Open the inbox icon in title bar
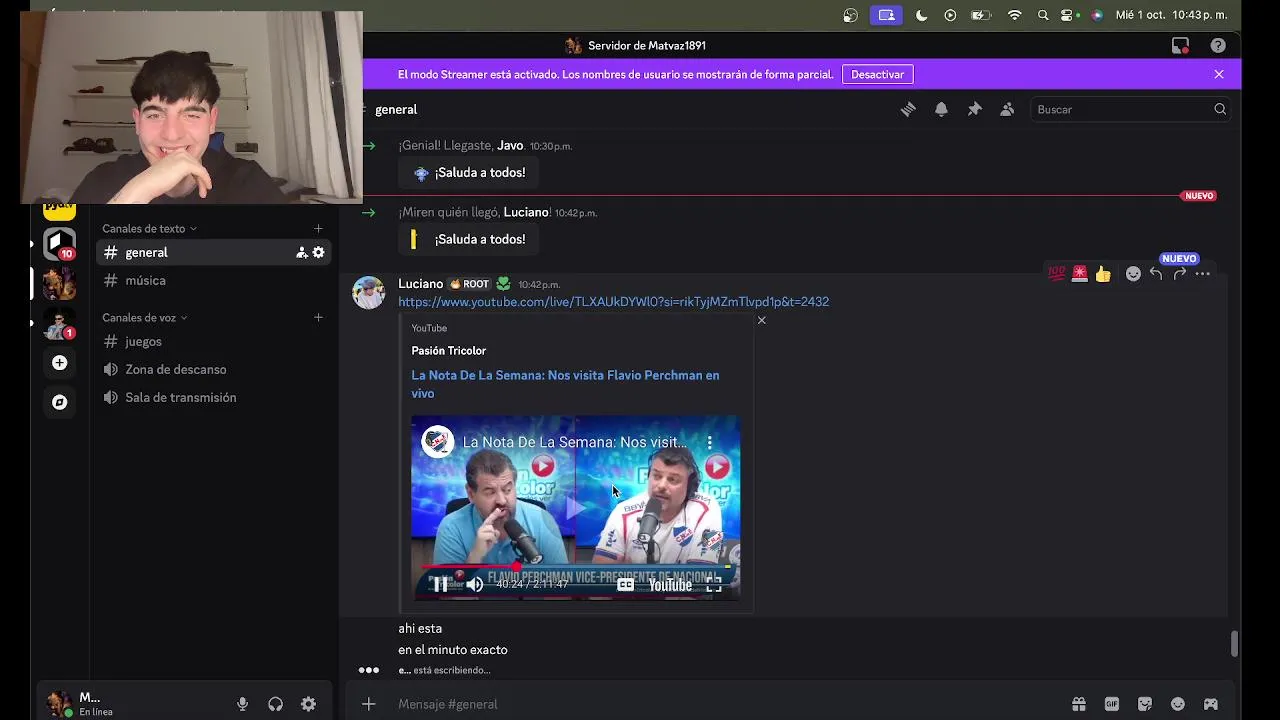This screenshot has width=1280, height=720. [x=1180, y=45]
